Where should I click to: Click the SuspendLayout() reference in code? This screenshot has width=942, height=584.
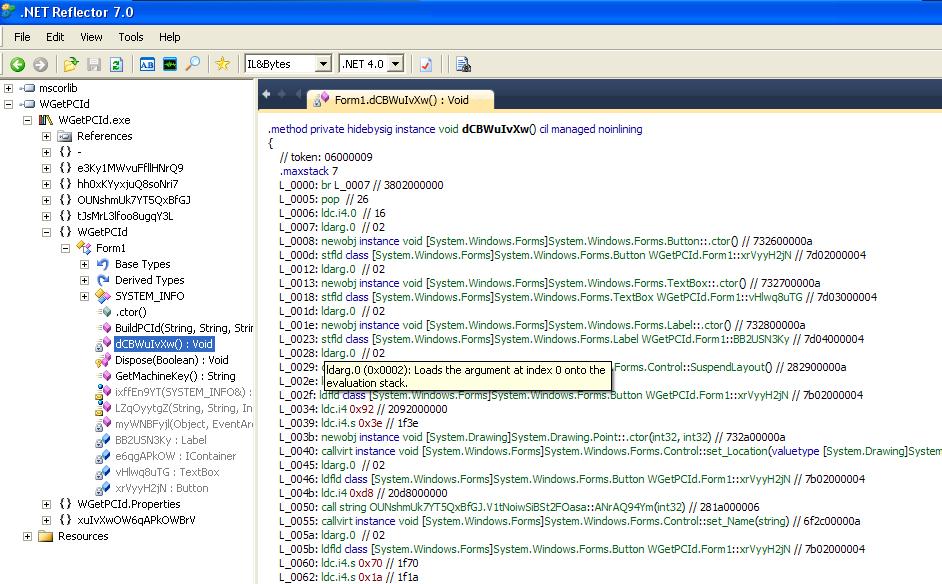click(731, 367)
